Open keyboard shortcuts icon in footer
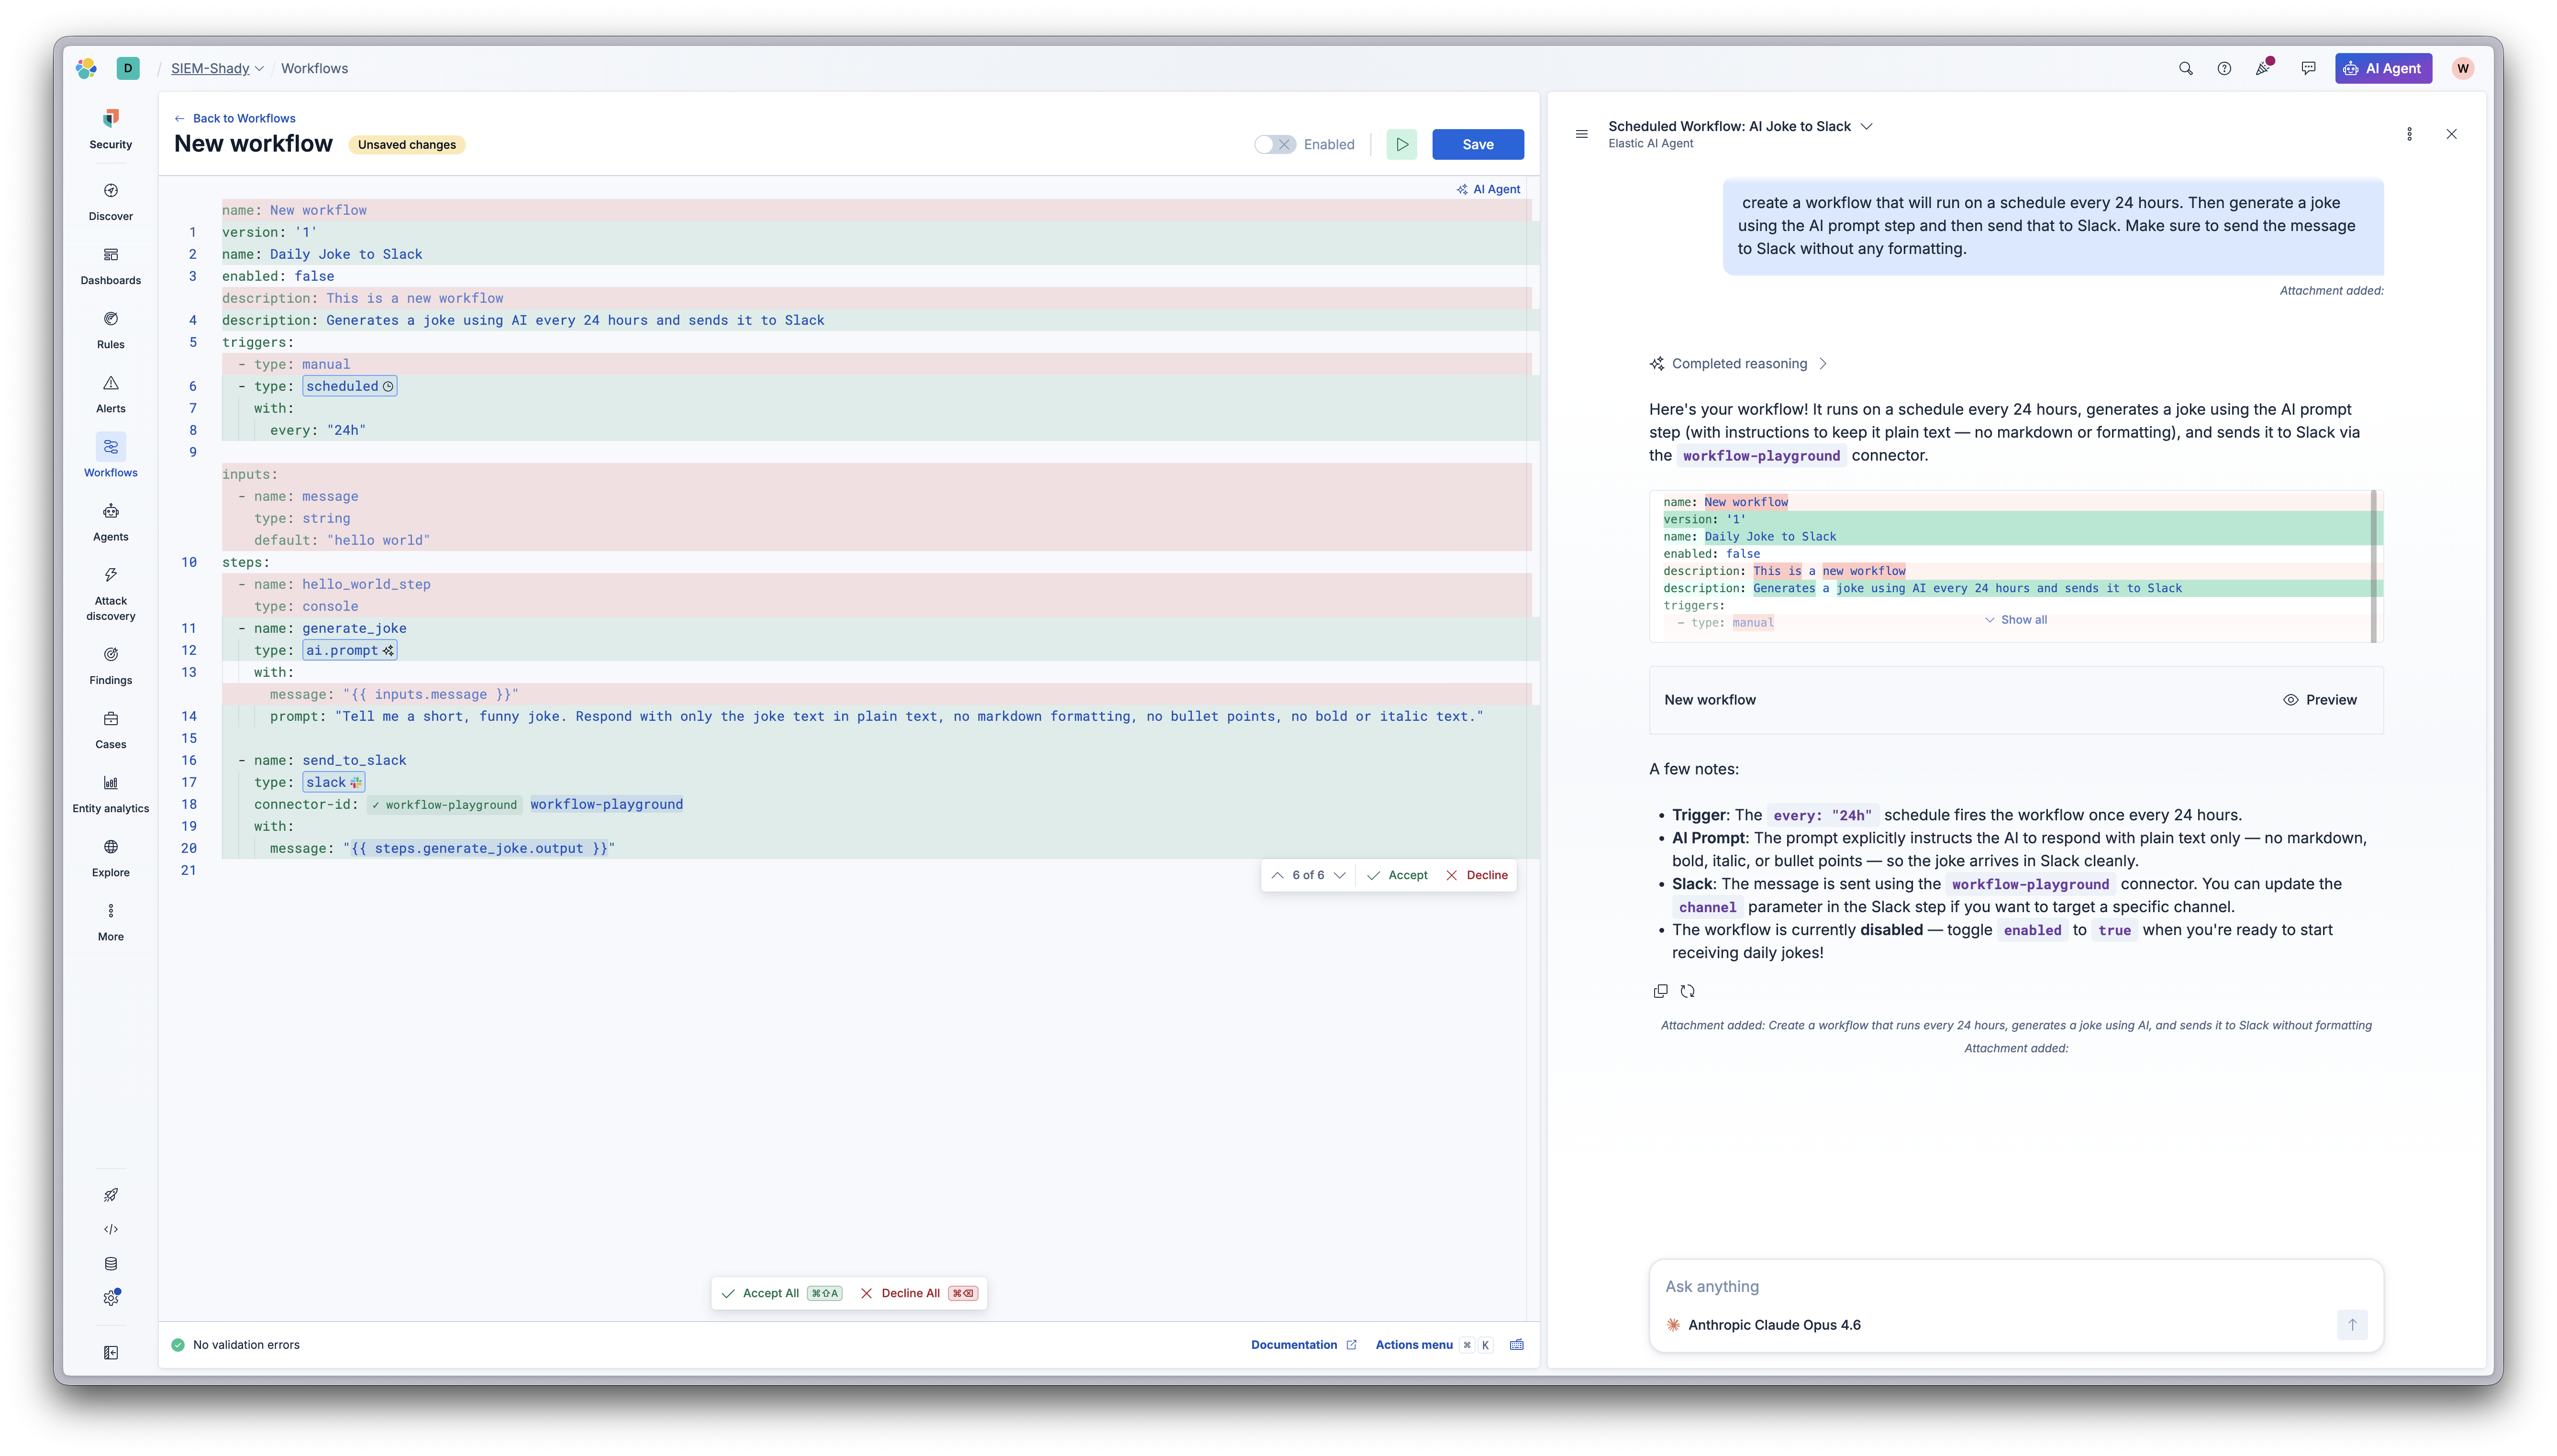Screen dimensions: 2557x1456 1516,1345
